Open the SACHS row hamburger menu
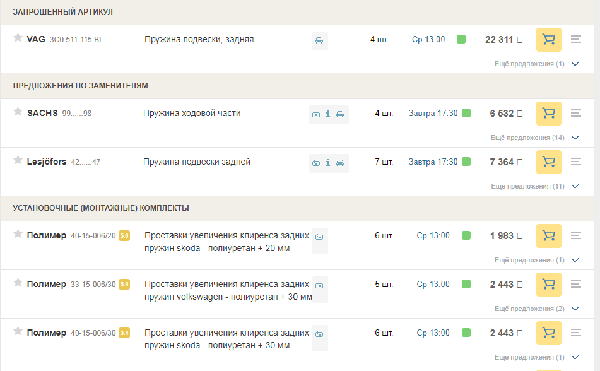This screenshot has width=600, height=371. 576,113
